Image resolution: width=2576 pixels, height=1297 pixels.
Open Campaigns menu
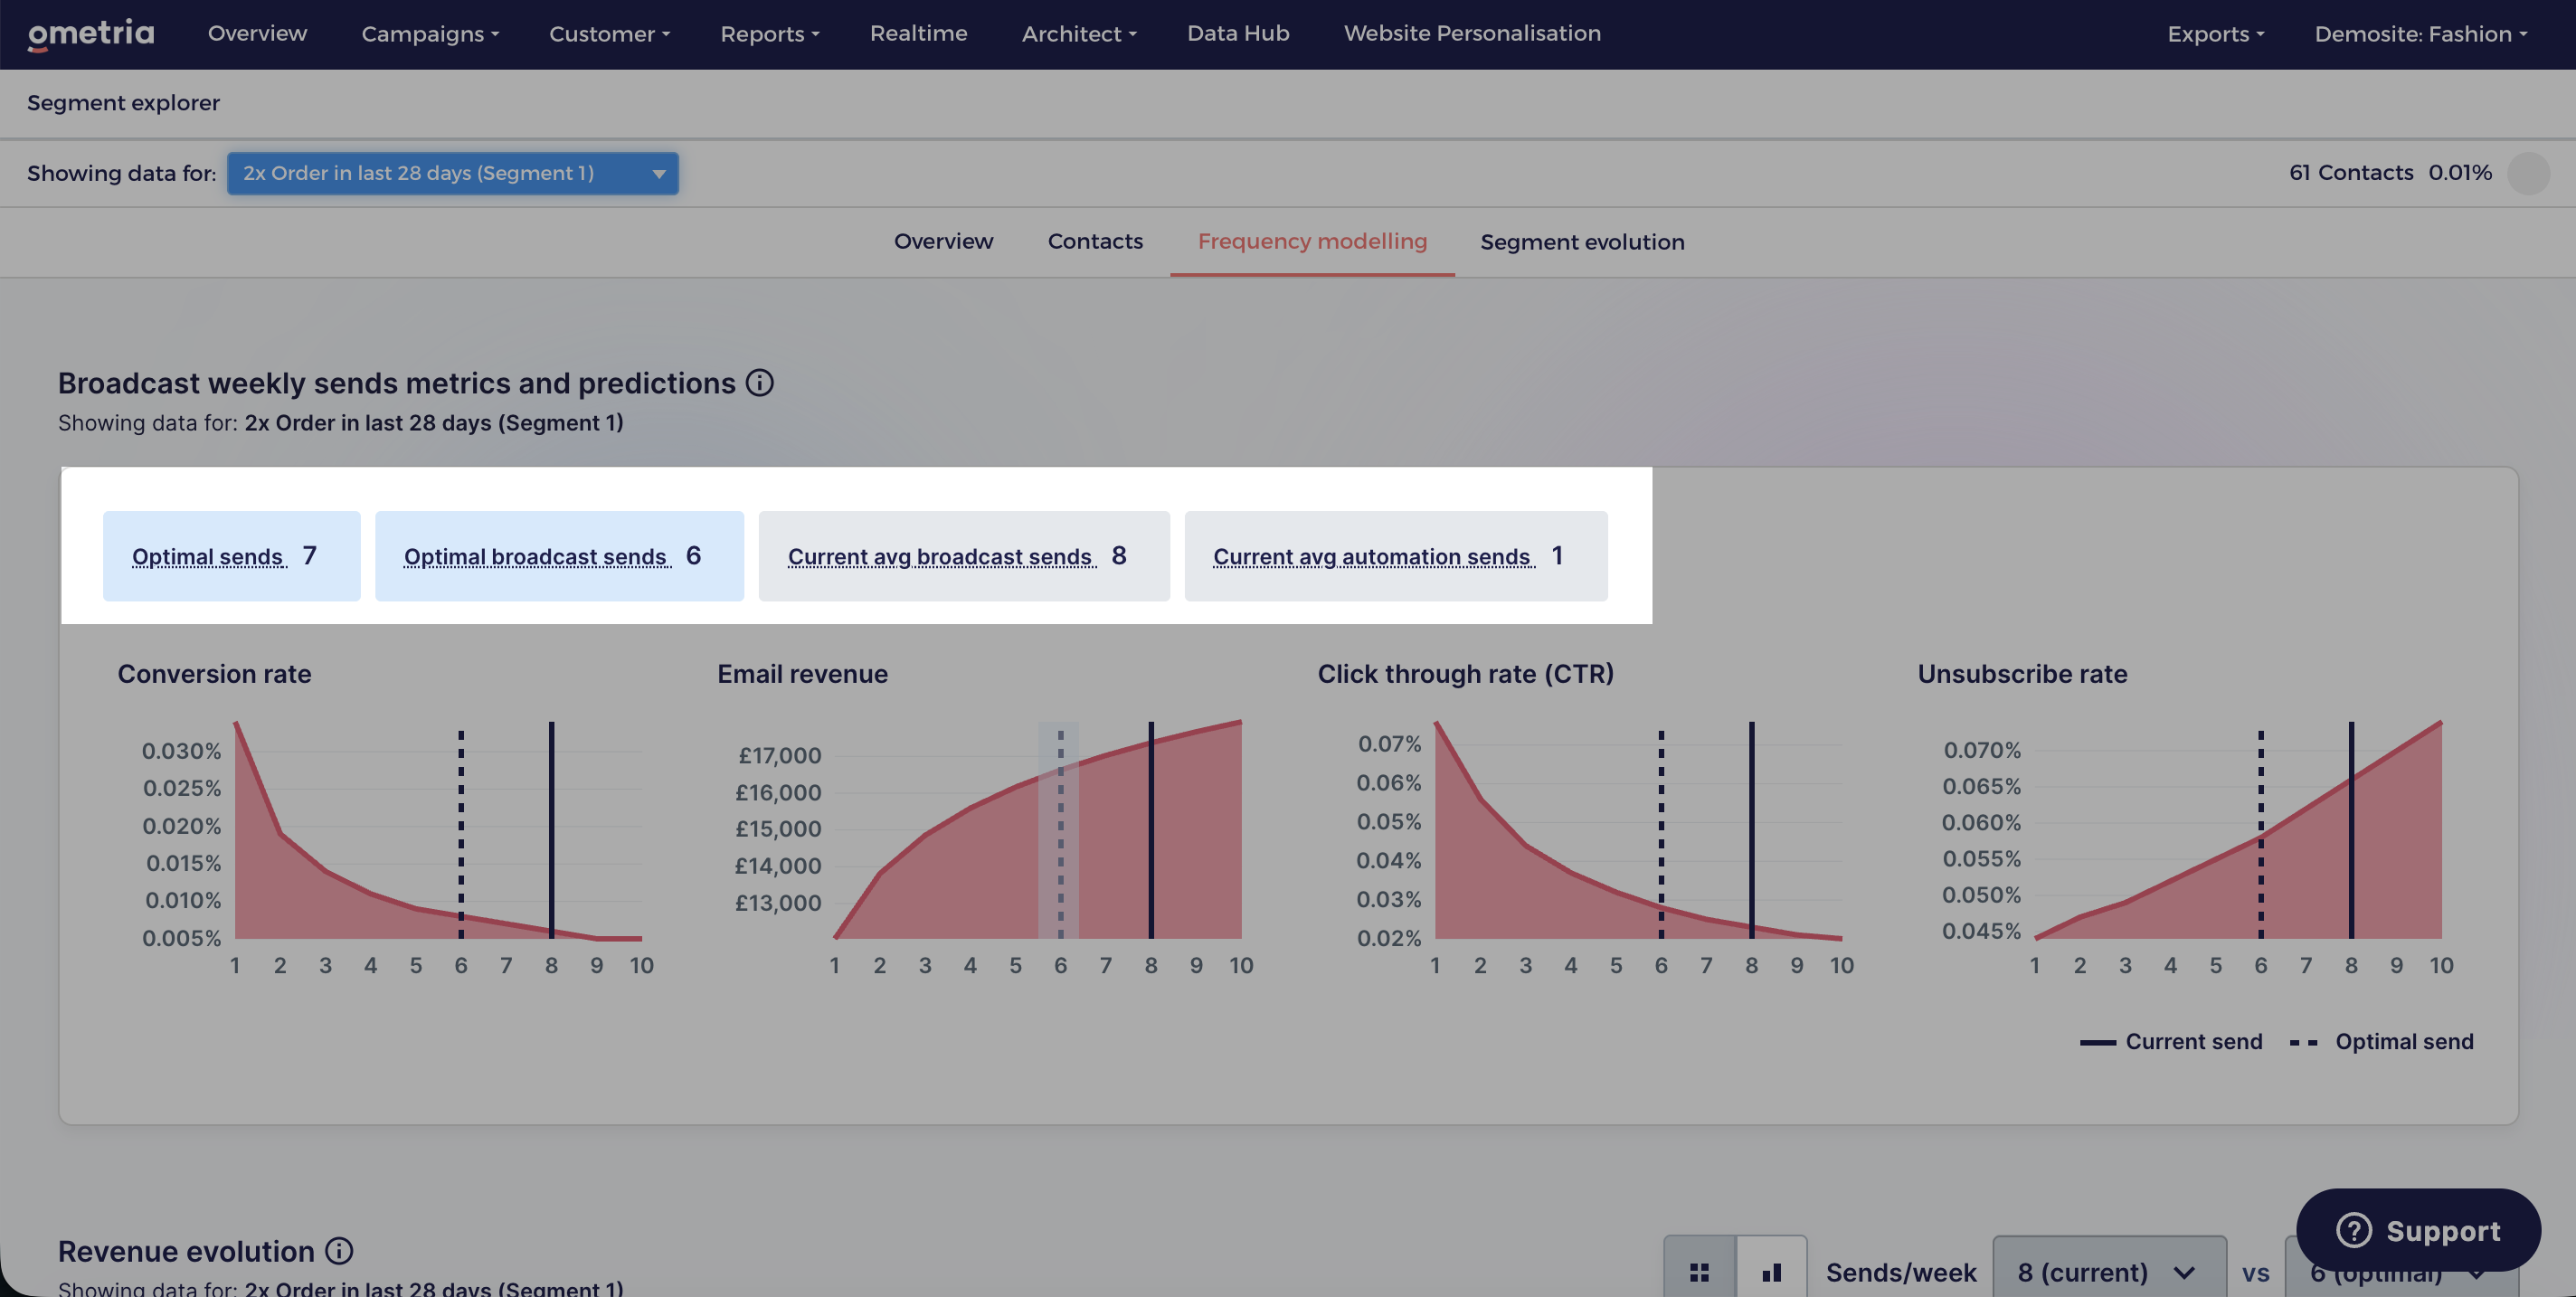[x=430, y=34]
